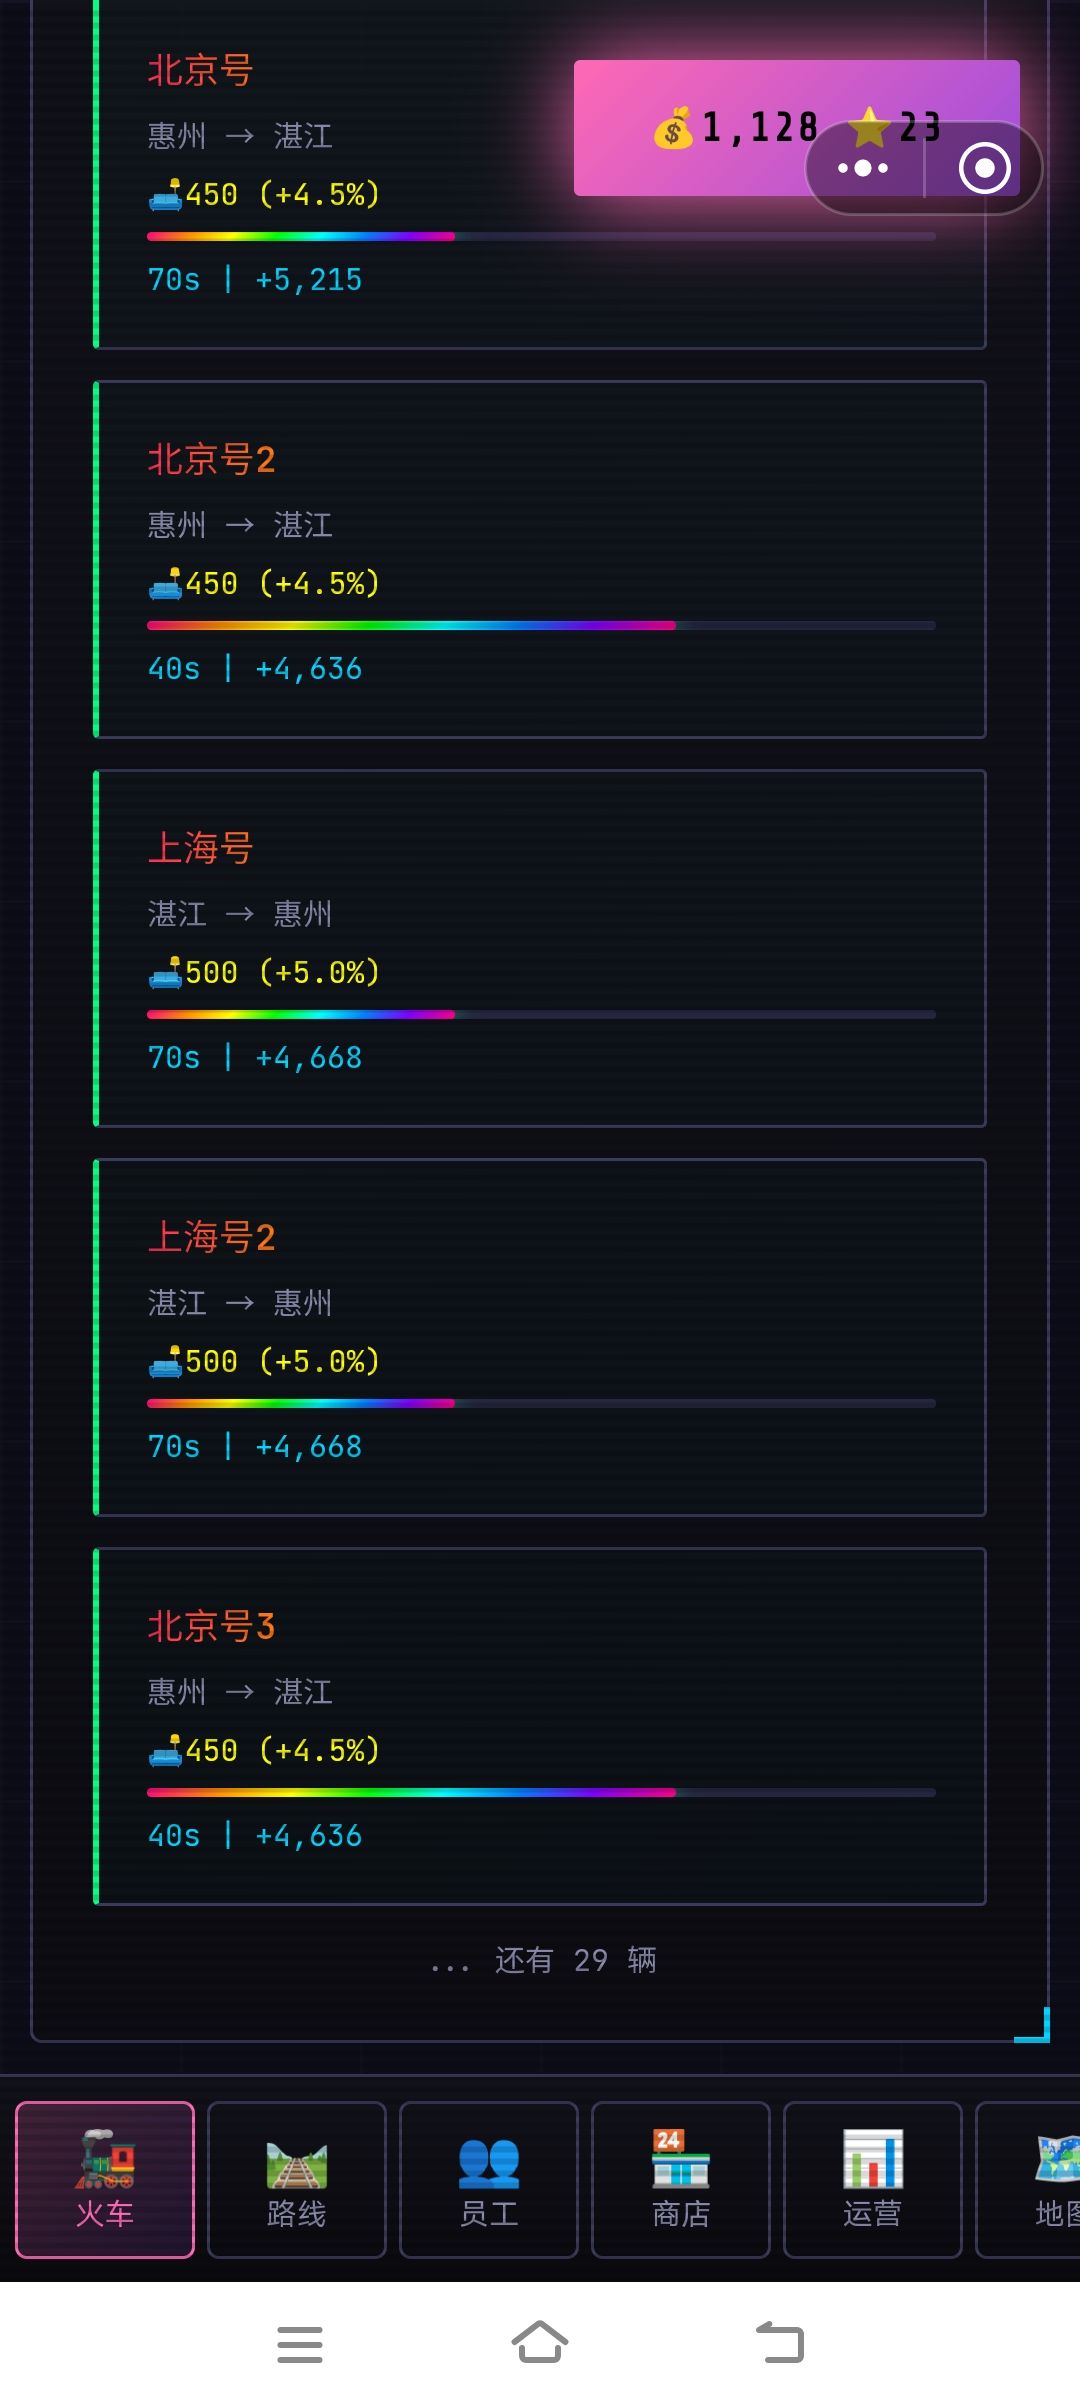Viewport: 1080px width, 2408px height.
Task: Open Android recent apps menu
Action: coord(300,2343)
